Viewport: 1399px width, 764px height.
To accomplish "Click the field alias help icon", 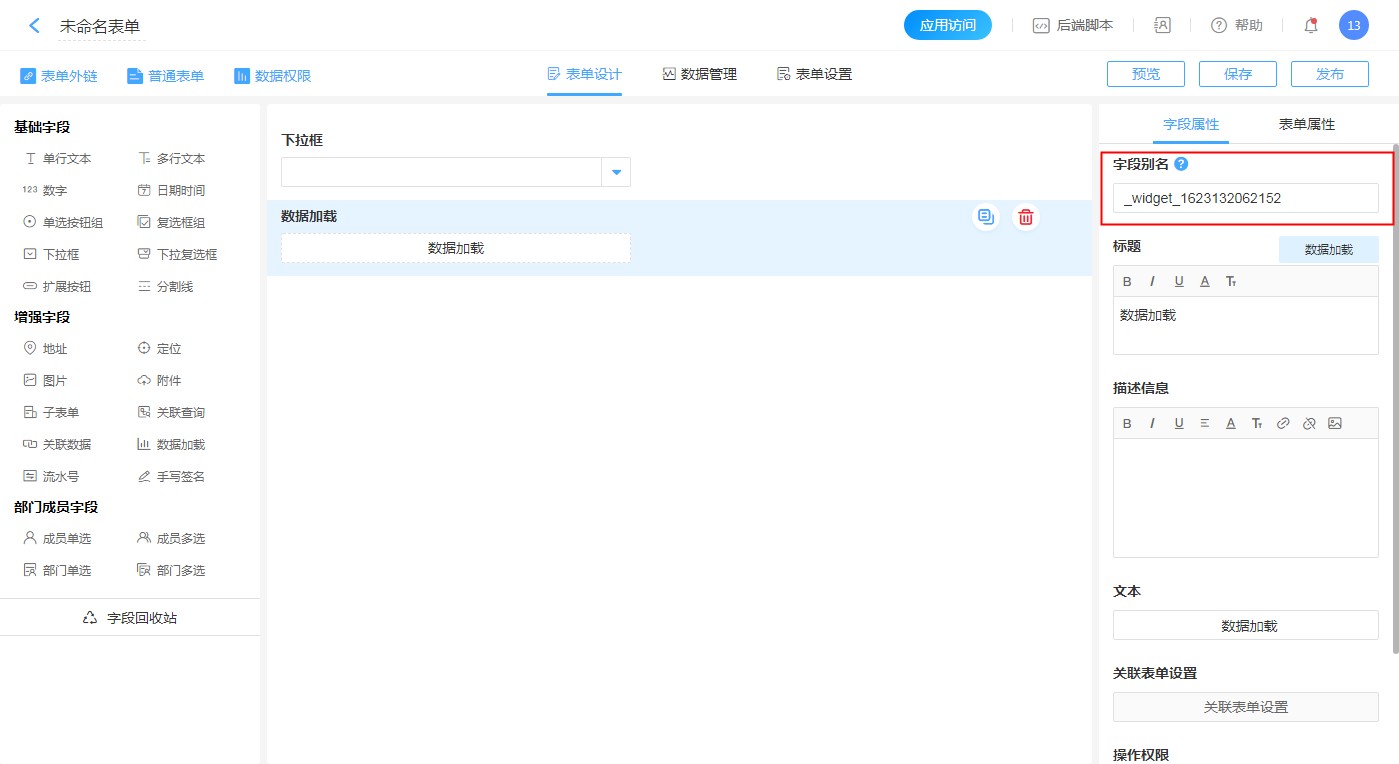I will [x=1181, y=164].
